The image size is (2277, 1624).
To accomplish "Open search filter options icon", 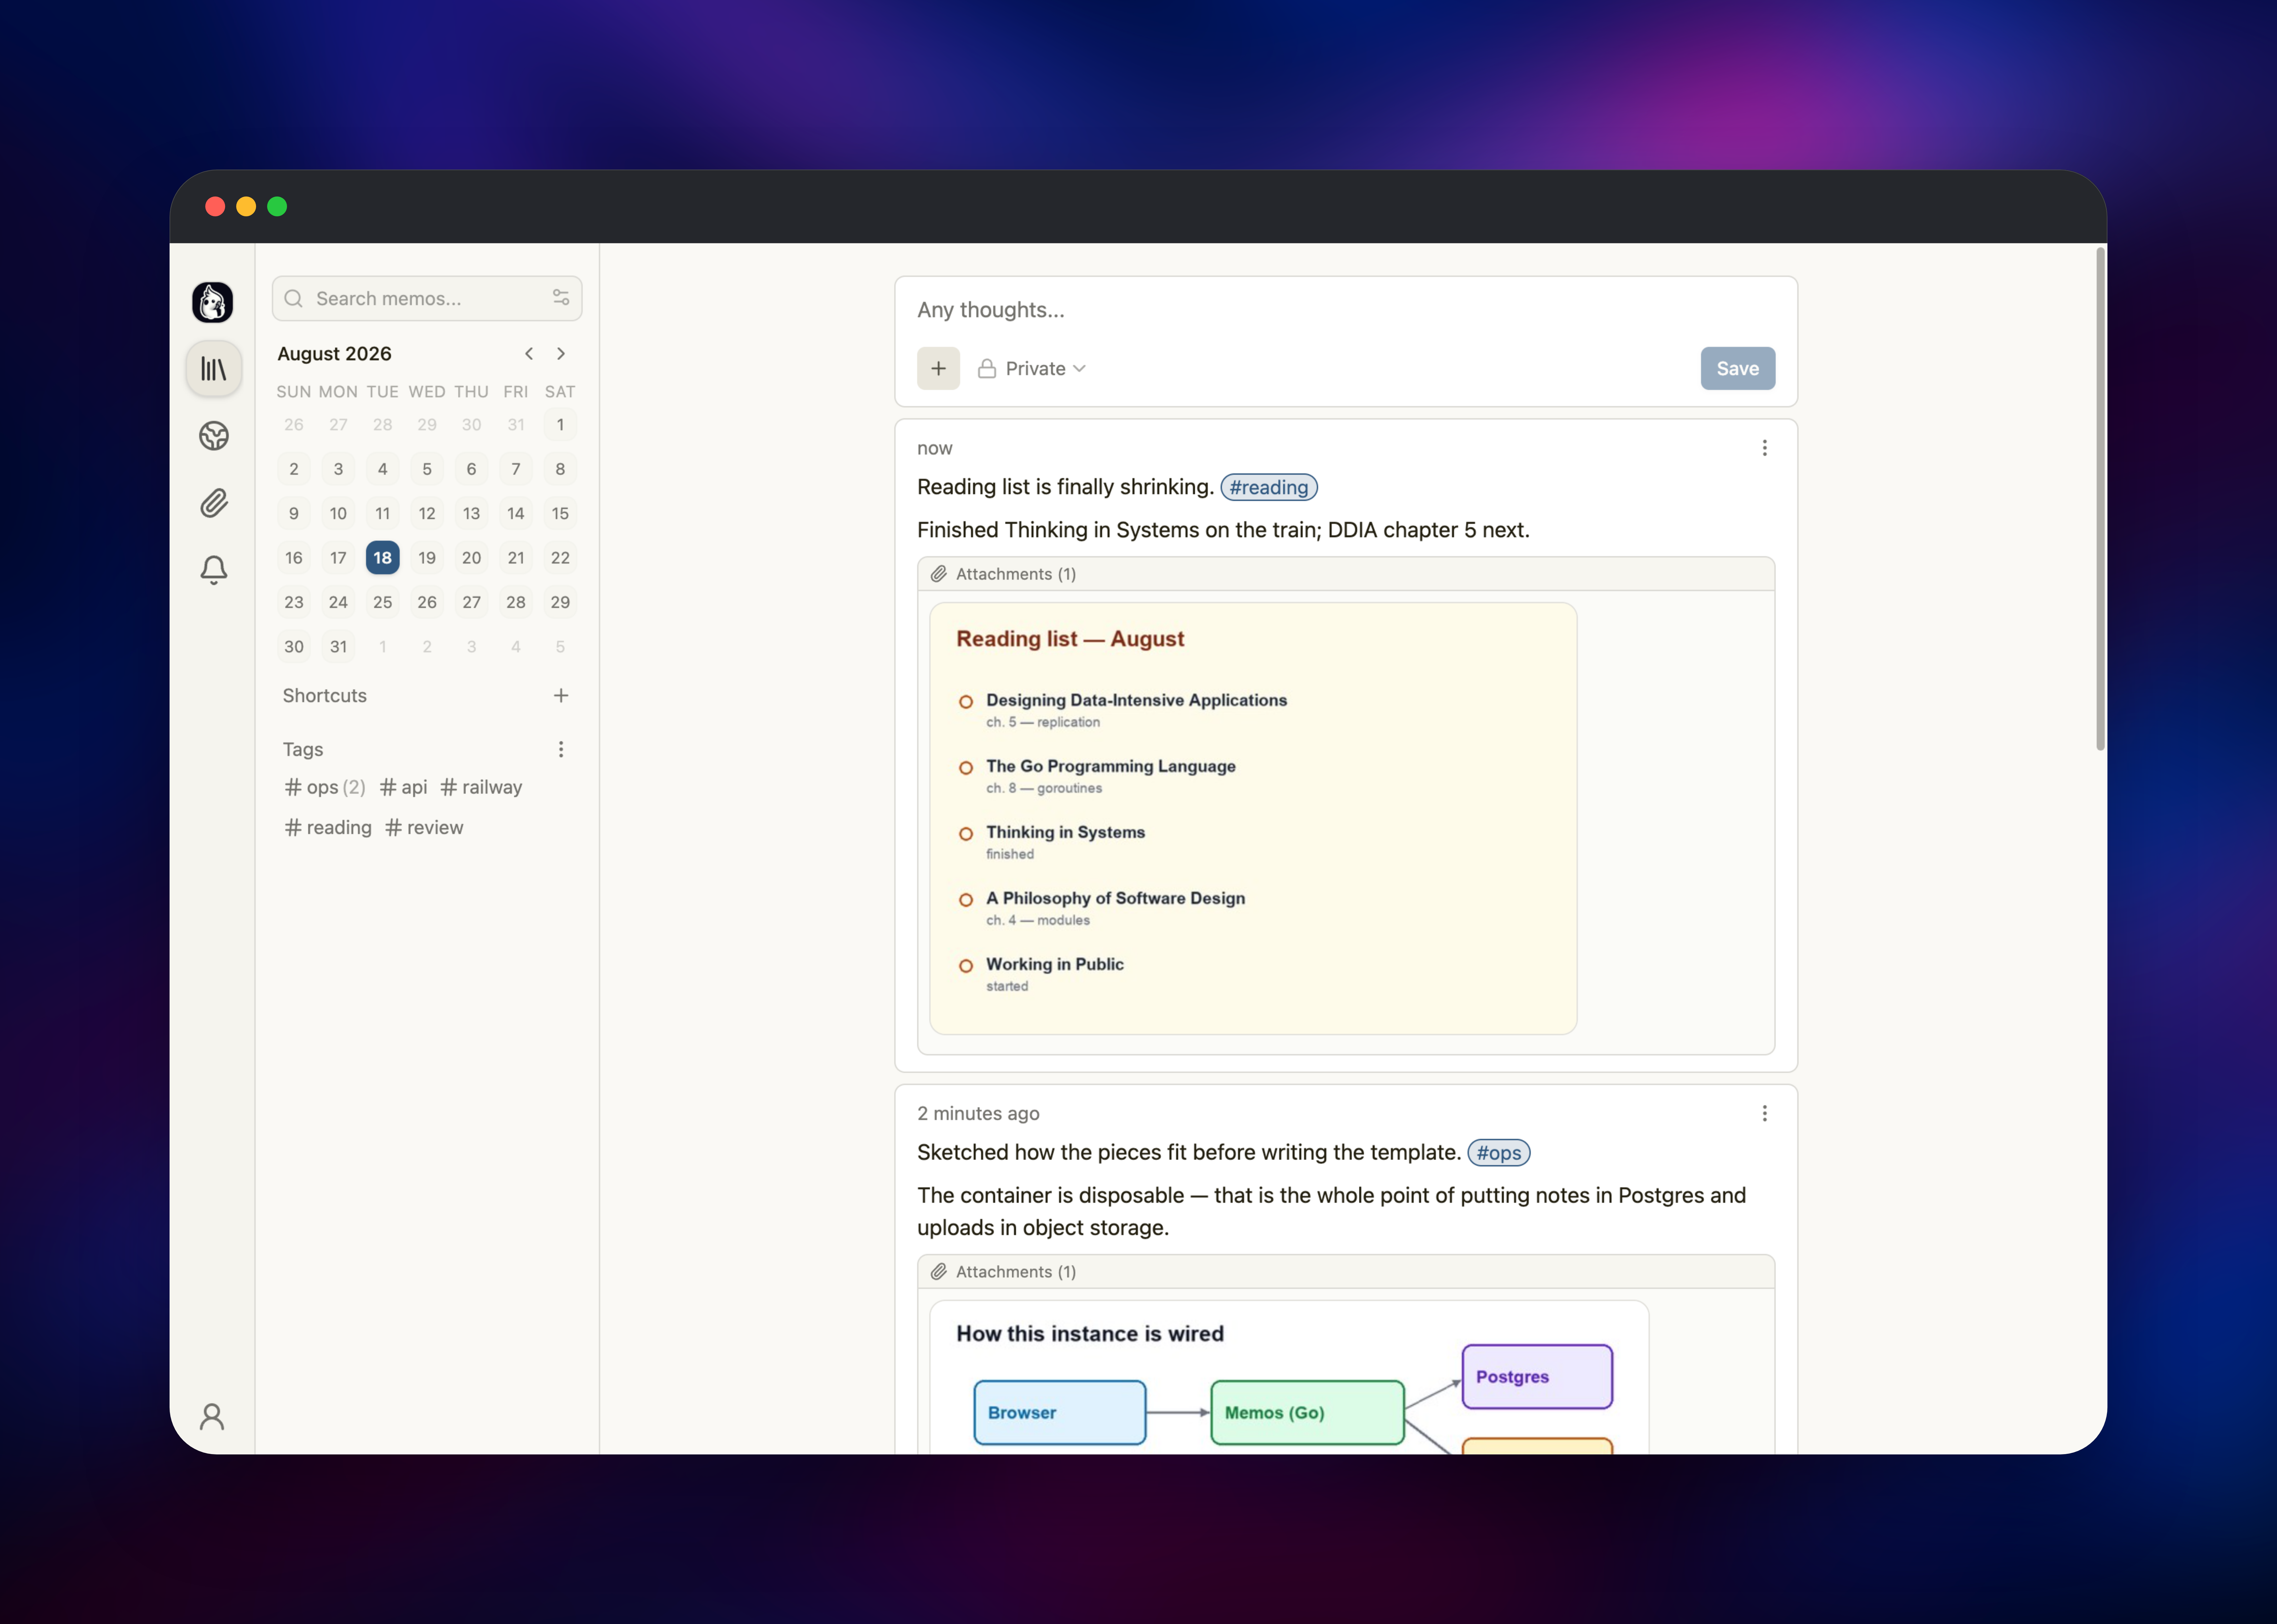I will (x=561, y=298).
